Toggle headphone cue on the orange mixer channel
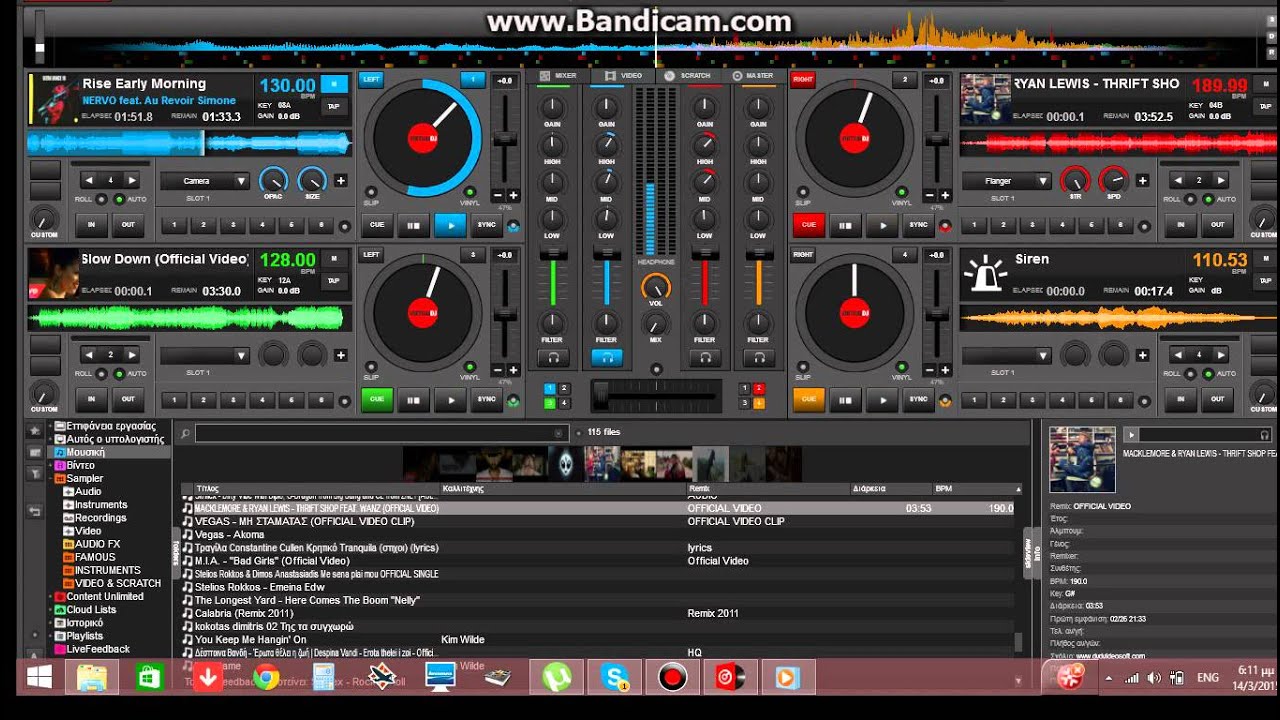This screenshot has height=720, width=1280. pyautogui.click(x=759, y=357)
